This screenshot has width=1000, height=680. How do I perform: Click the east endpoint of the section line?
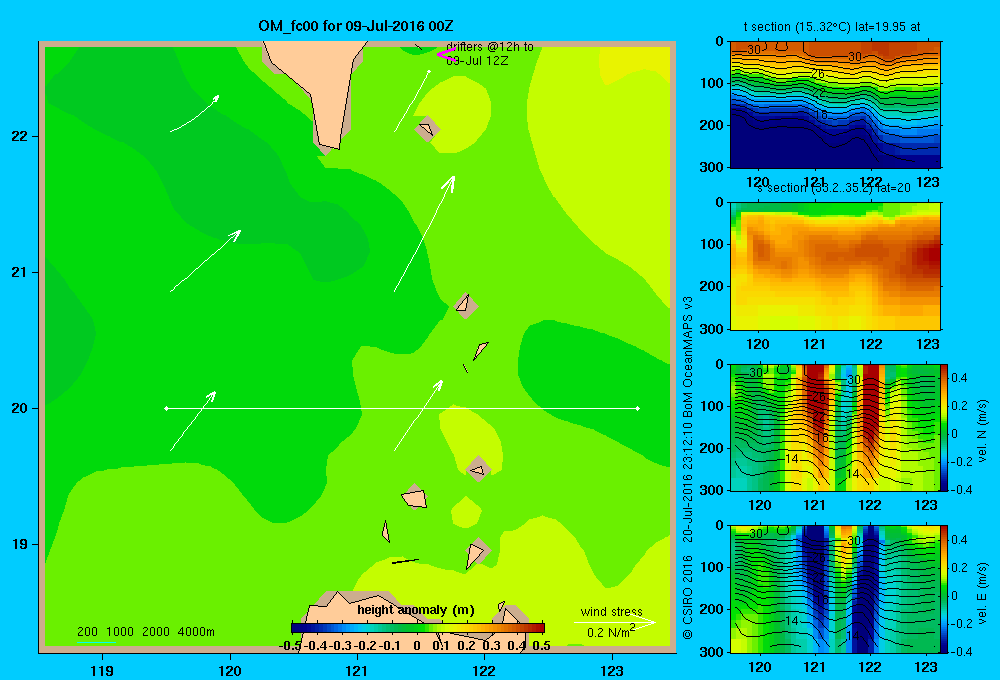pyautogui.click(x=638, y=408)
